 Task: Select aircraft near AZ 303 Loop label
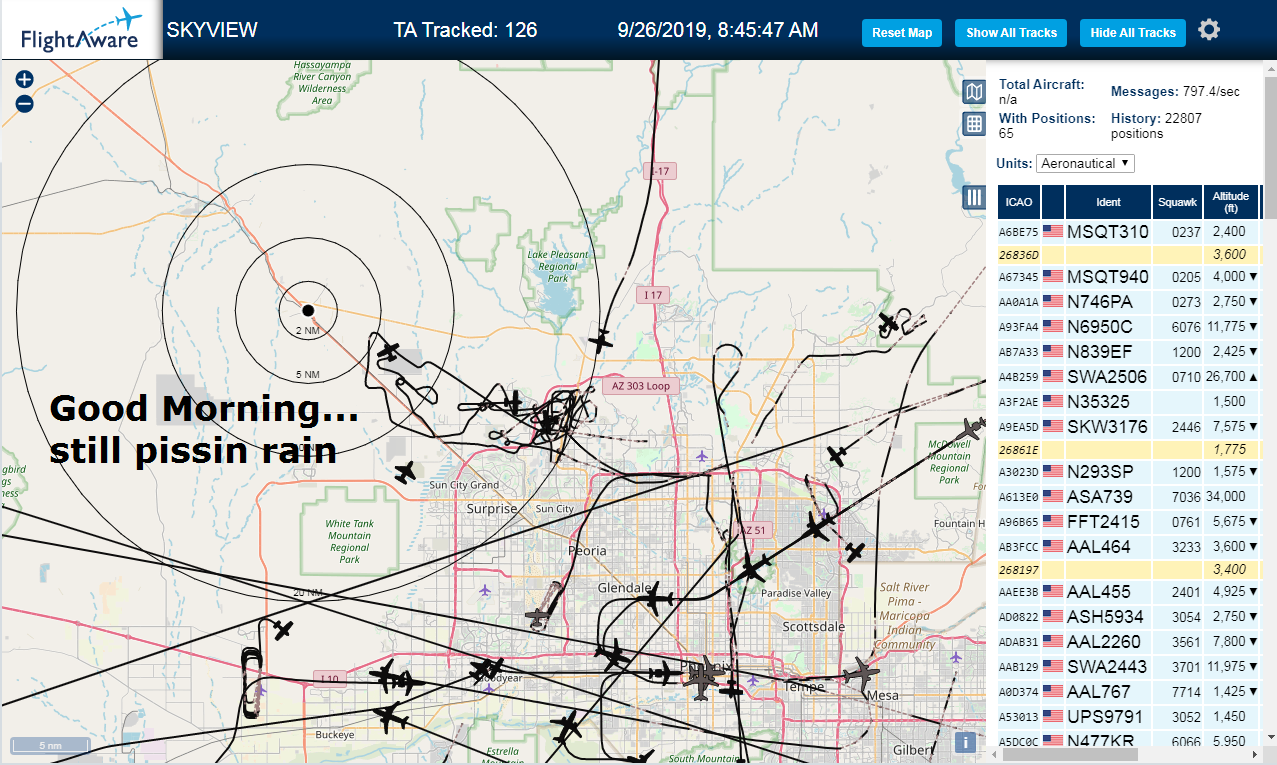click(600, 340)
